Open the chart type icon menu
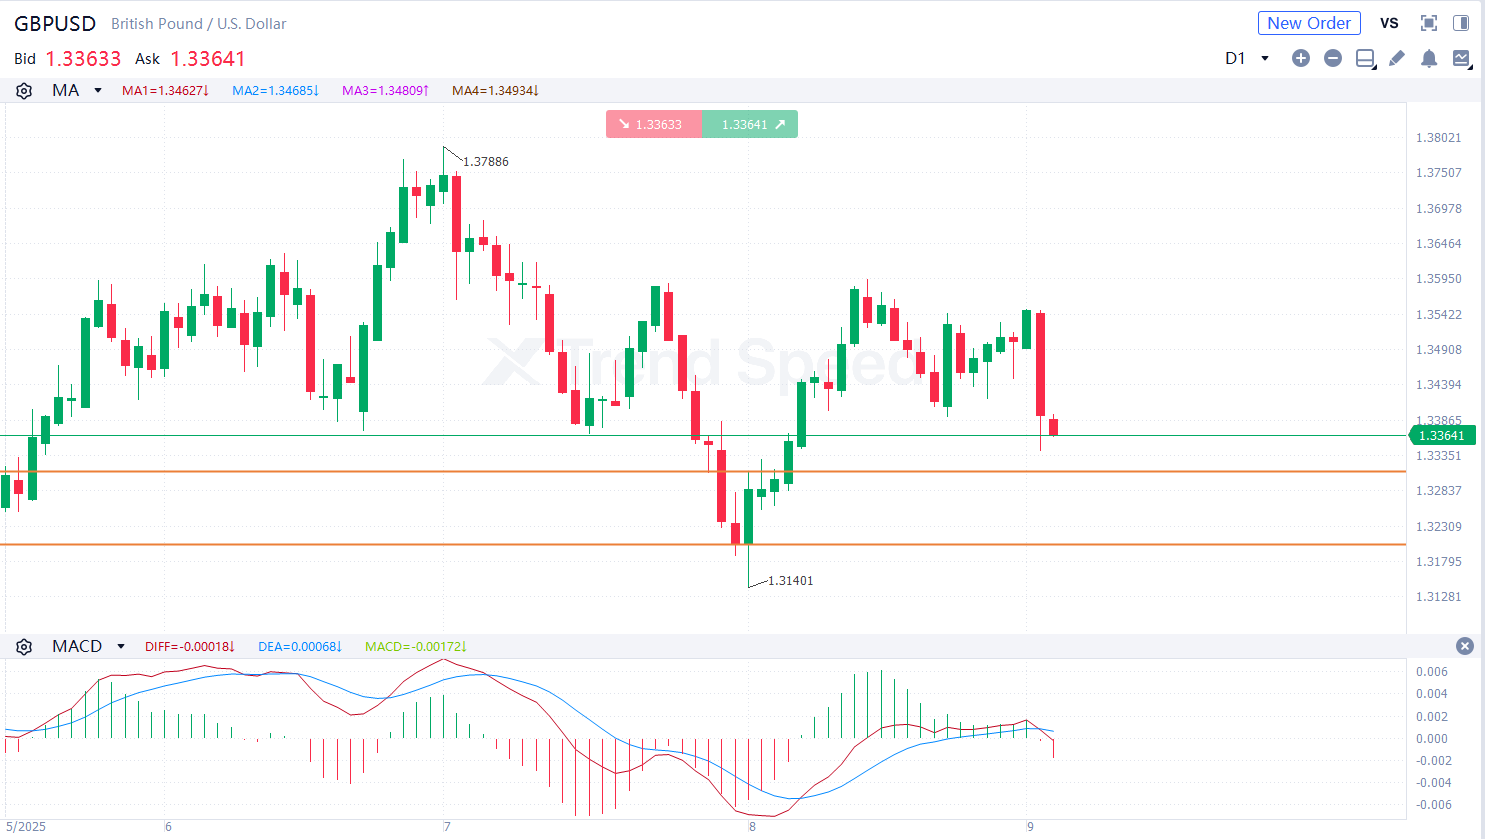 point(1461,58)
